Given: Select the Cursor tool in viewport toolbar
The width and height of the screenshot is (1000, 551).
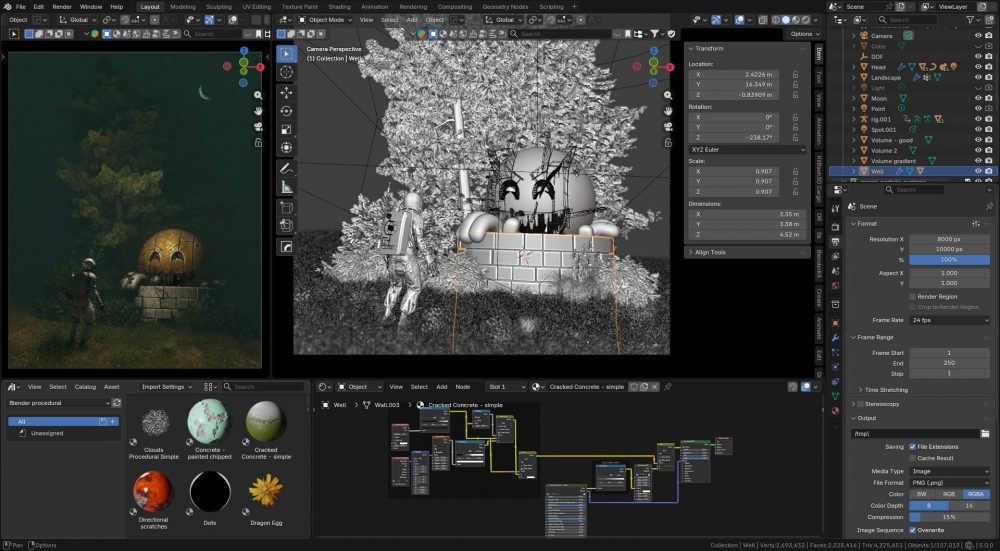Looking at the screenshot, I should [286, 73].
